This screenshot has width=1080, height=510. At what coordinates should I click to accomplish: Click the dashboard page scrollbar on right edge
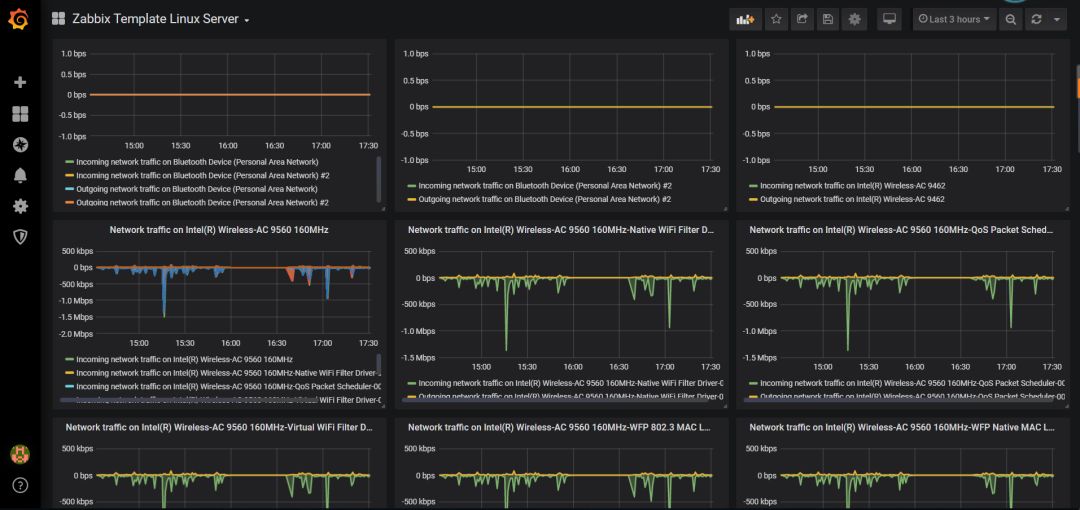pos(1077,110)
